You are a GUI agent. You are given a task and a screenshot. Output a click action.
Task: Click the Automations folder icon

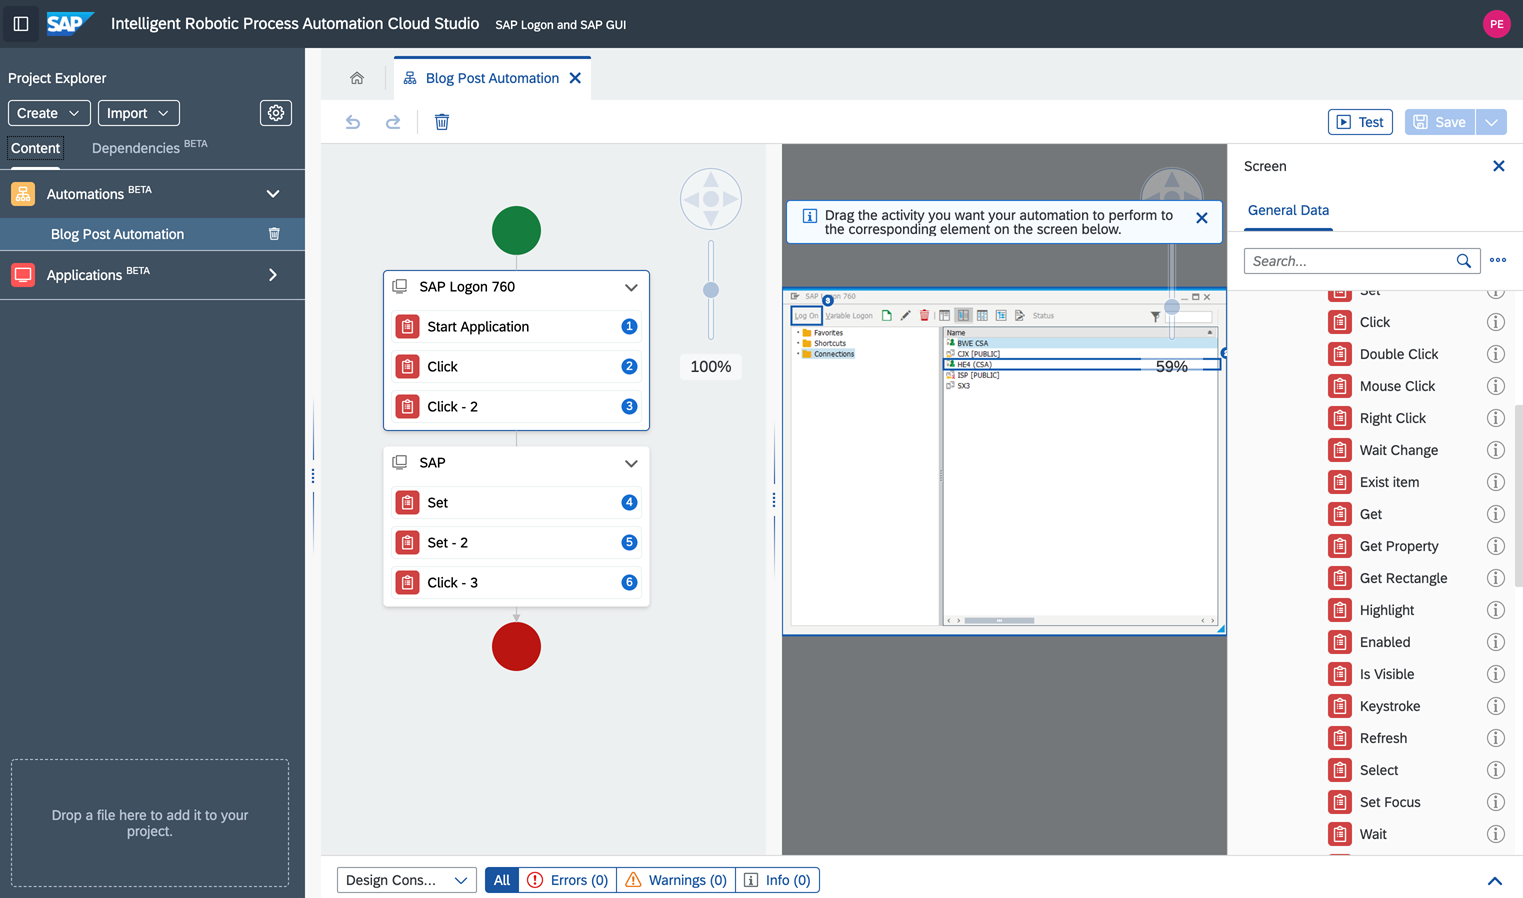[23, 194]
